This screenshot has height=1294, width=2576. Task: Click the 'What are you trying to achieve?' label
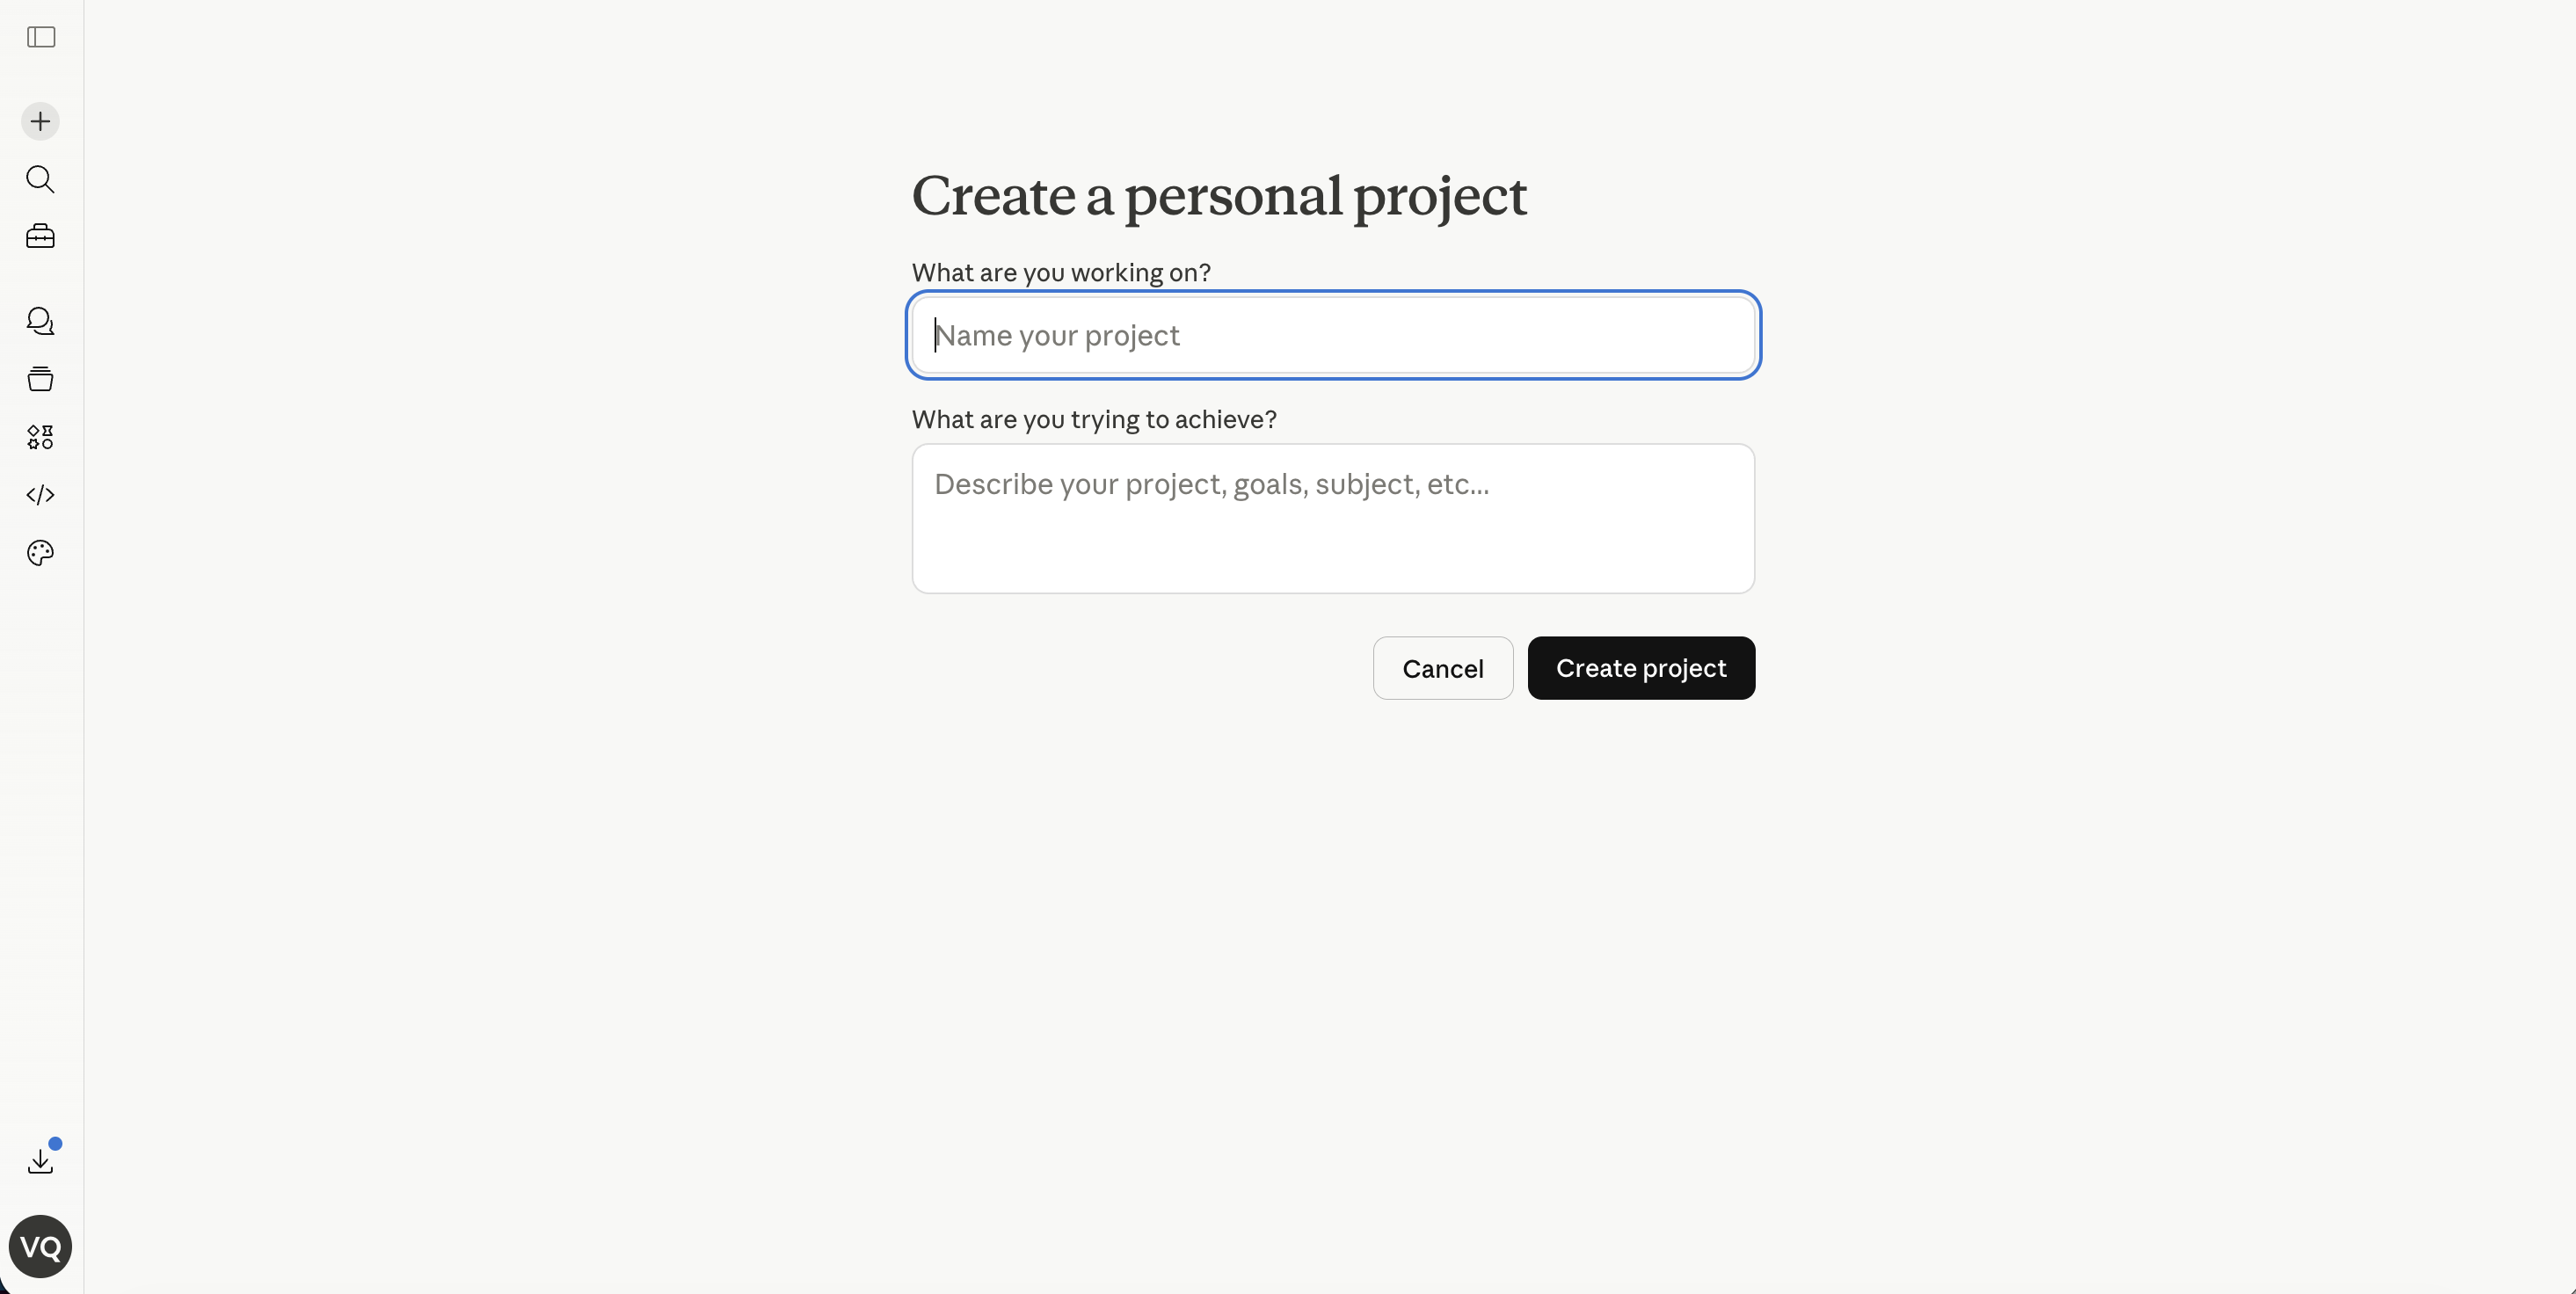pos(1093,419)
